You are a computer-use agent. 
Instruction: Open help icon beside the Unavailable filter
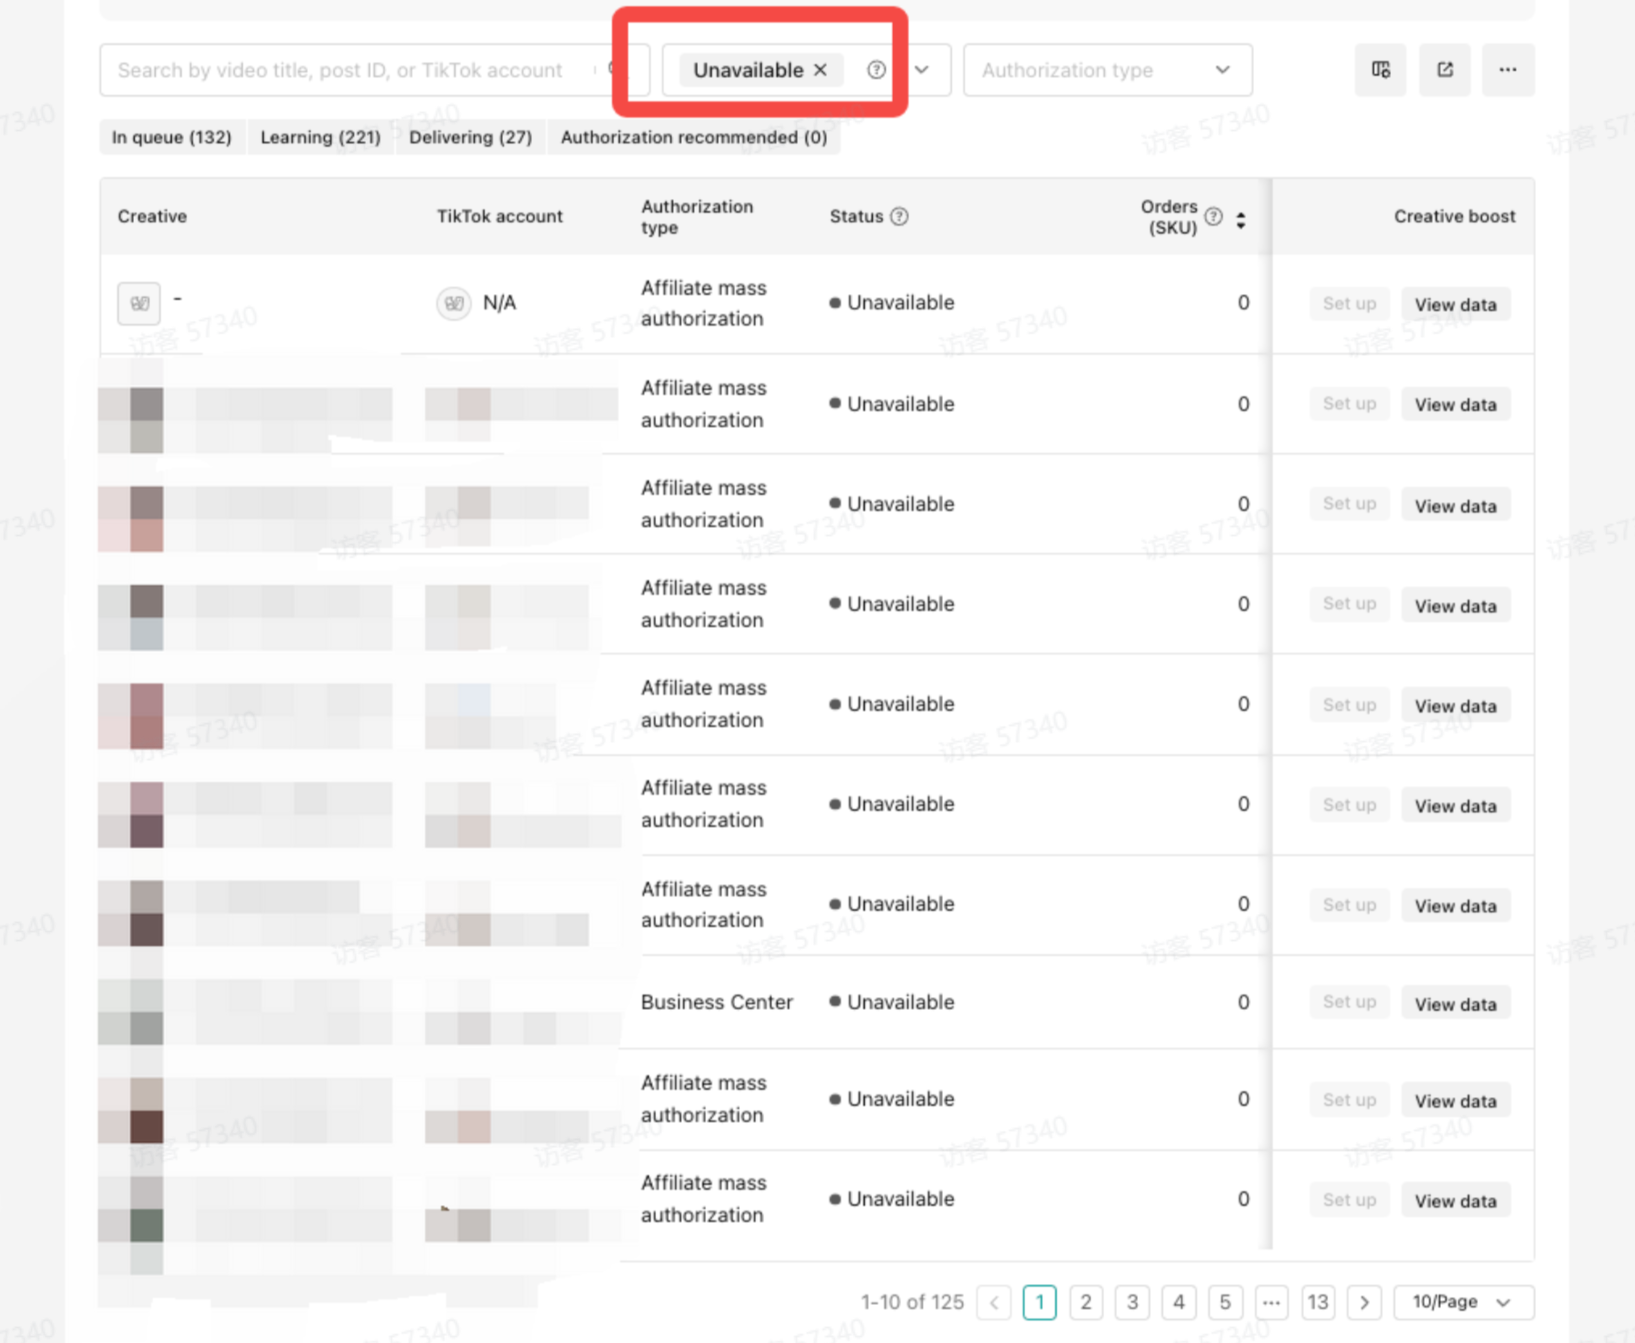pos(876,70)
